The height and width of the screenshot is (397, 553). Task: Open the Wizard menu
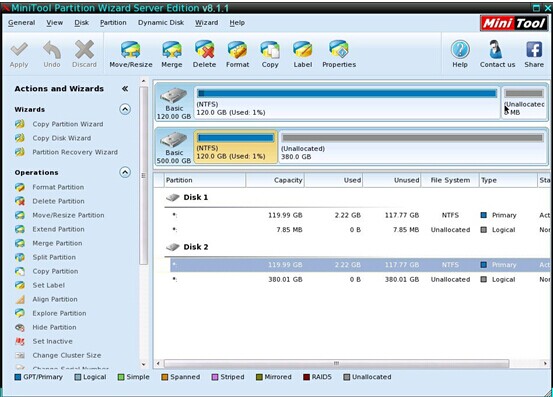[207, 23]
